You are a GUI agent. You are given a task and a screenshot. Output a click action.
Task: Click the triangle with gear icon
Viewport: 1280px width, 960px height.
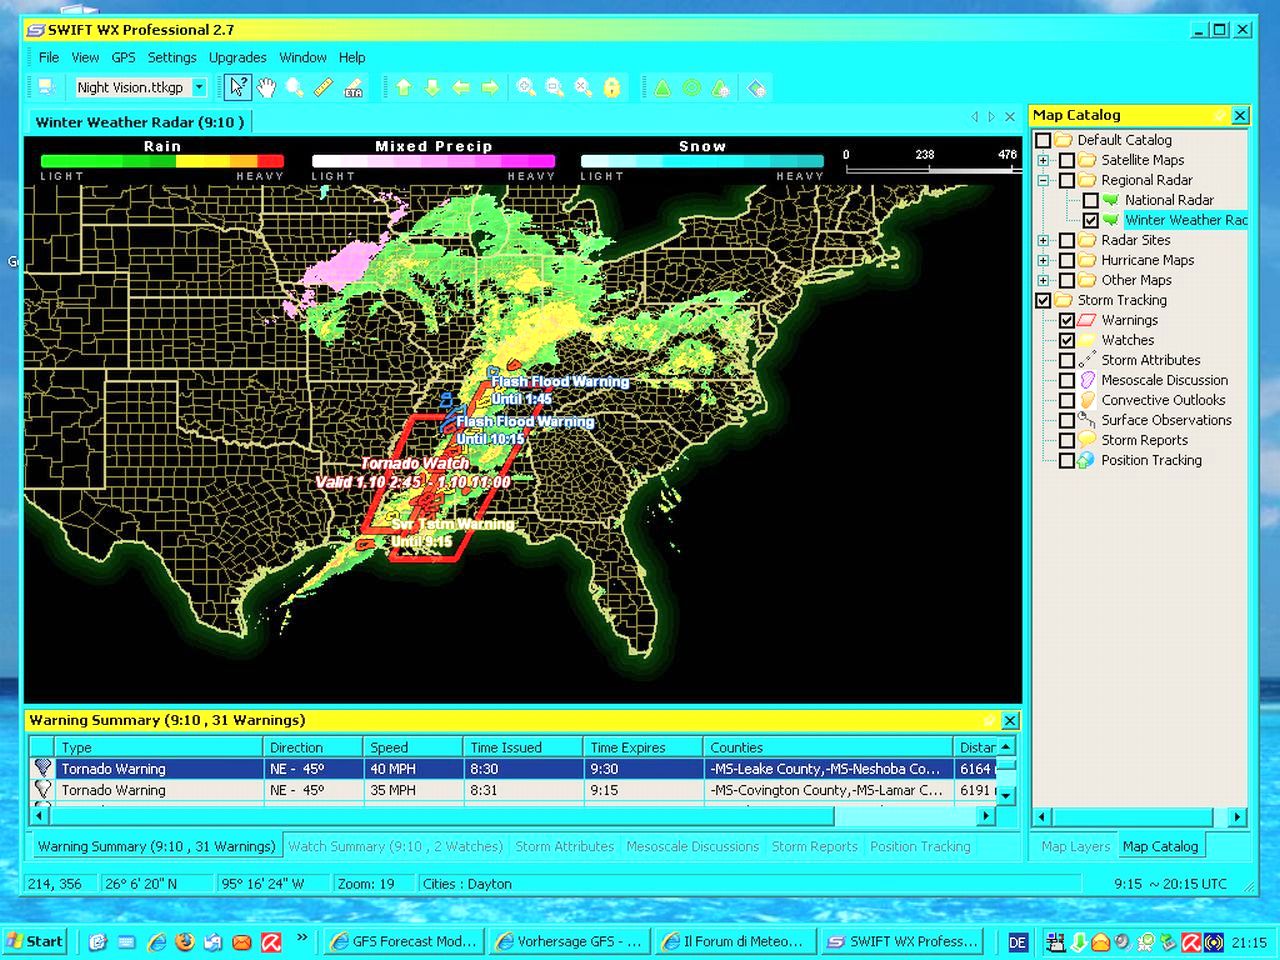[720, 87]
